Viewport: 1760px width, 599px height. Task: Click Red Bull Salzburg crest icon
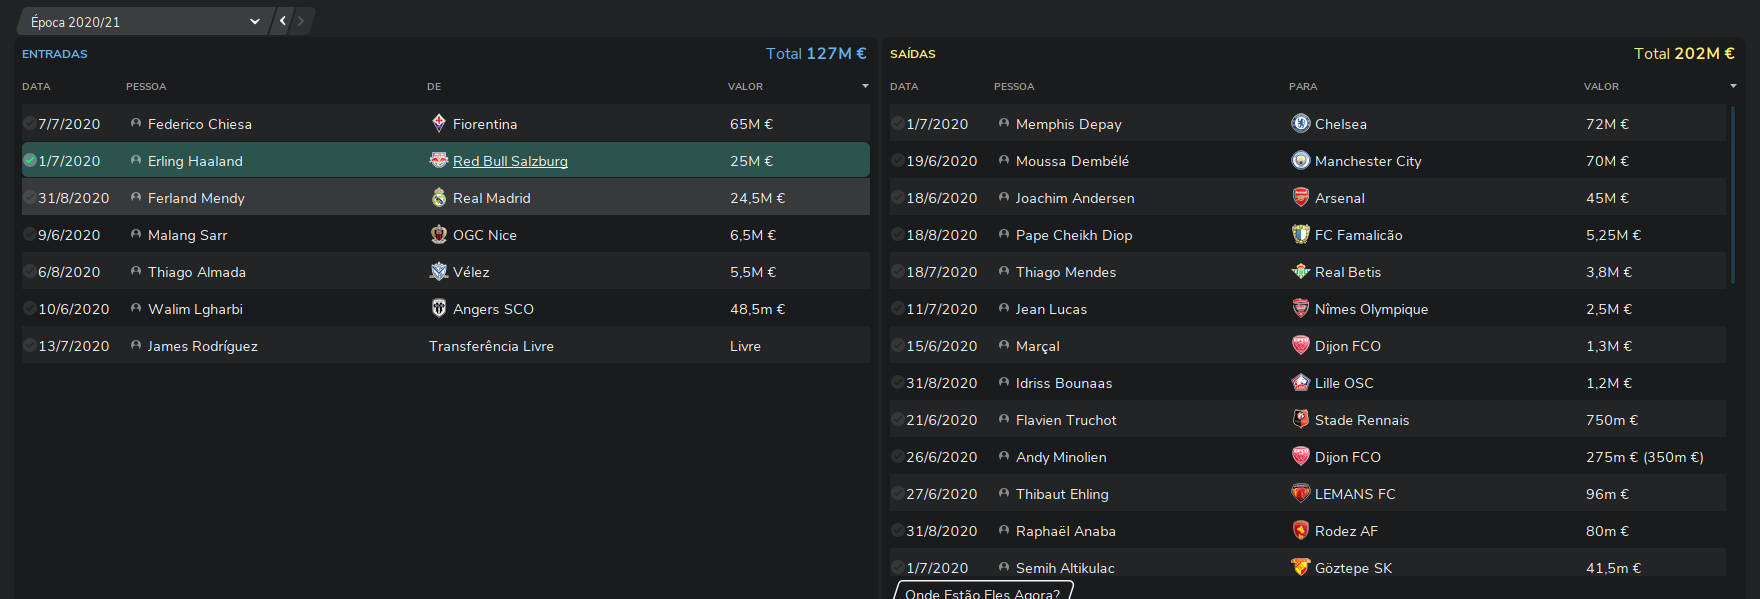pyautogui.click(x=438, y=160)
